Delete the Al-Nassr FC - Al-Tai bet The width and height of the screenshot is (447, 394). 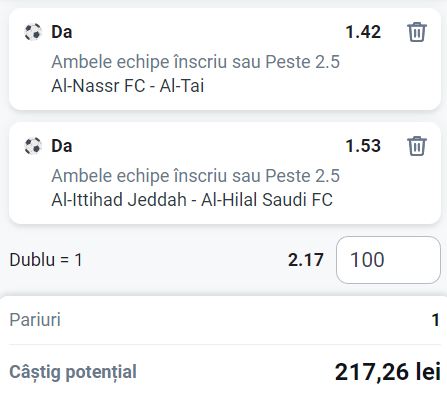(417, 32)
